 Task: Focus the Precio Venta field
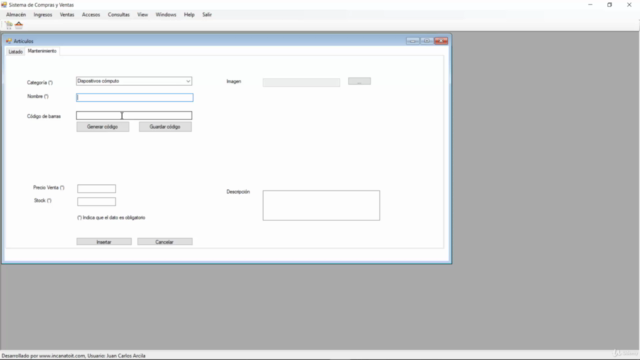click(96, 189)
